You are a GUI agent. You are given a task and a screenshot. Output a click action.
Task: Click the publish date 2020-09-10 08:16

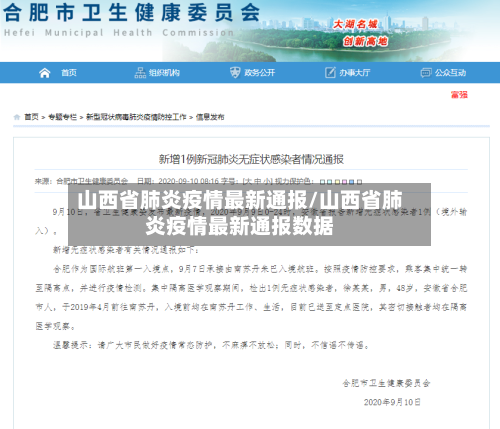(189, 181)
